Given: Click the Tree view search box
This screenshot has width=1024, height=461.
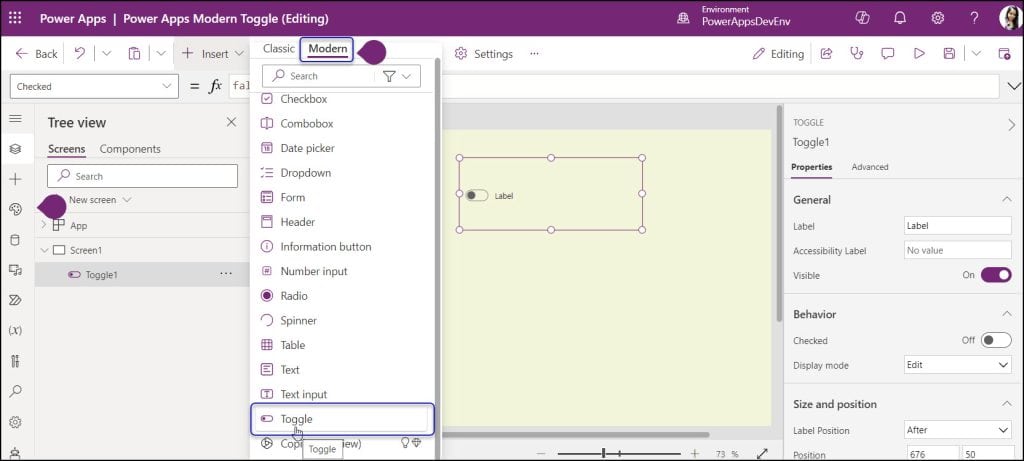Looking at the screenshot, I should point(142,176).
